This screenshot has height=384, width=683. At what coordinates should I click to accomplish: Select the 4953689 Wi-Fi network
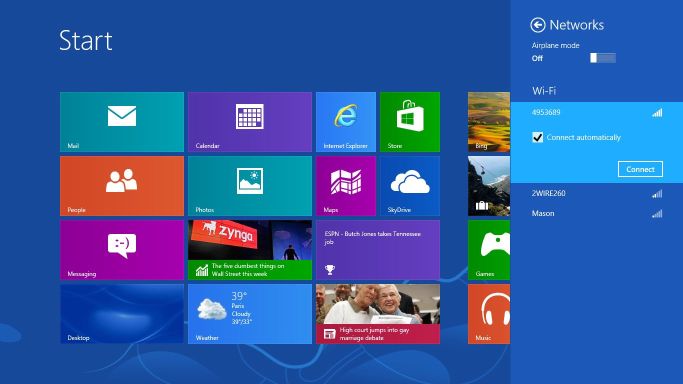(597, 112)
